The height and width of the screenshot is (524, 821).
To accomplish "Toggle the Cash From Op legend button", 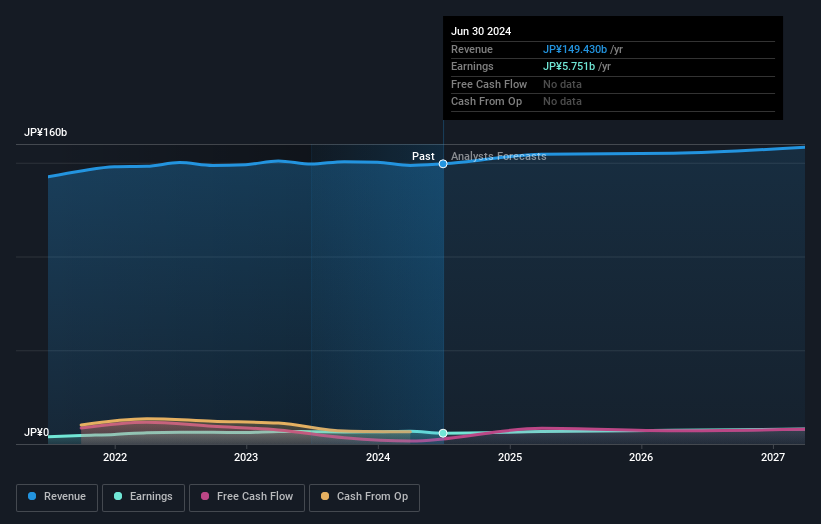I will (364, 497).
